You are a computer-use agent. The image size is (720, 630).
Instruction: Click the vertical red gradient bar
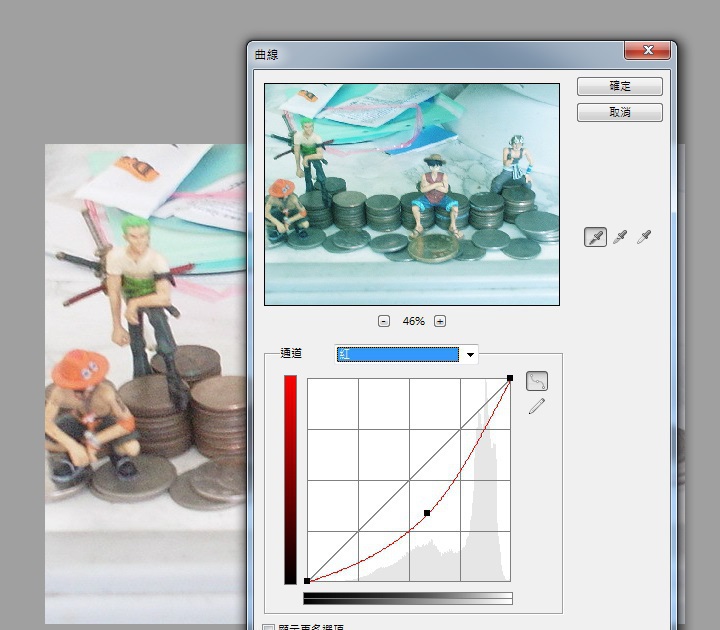point(290,480)
